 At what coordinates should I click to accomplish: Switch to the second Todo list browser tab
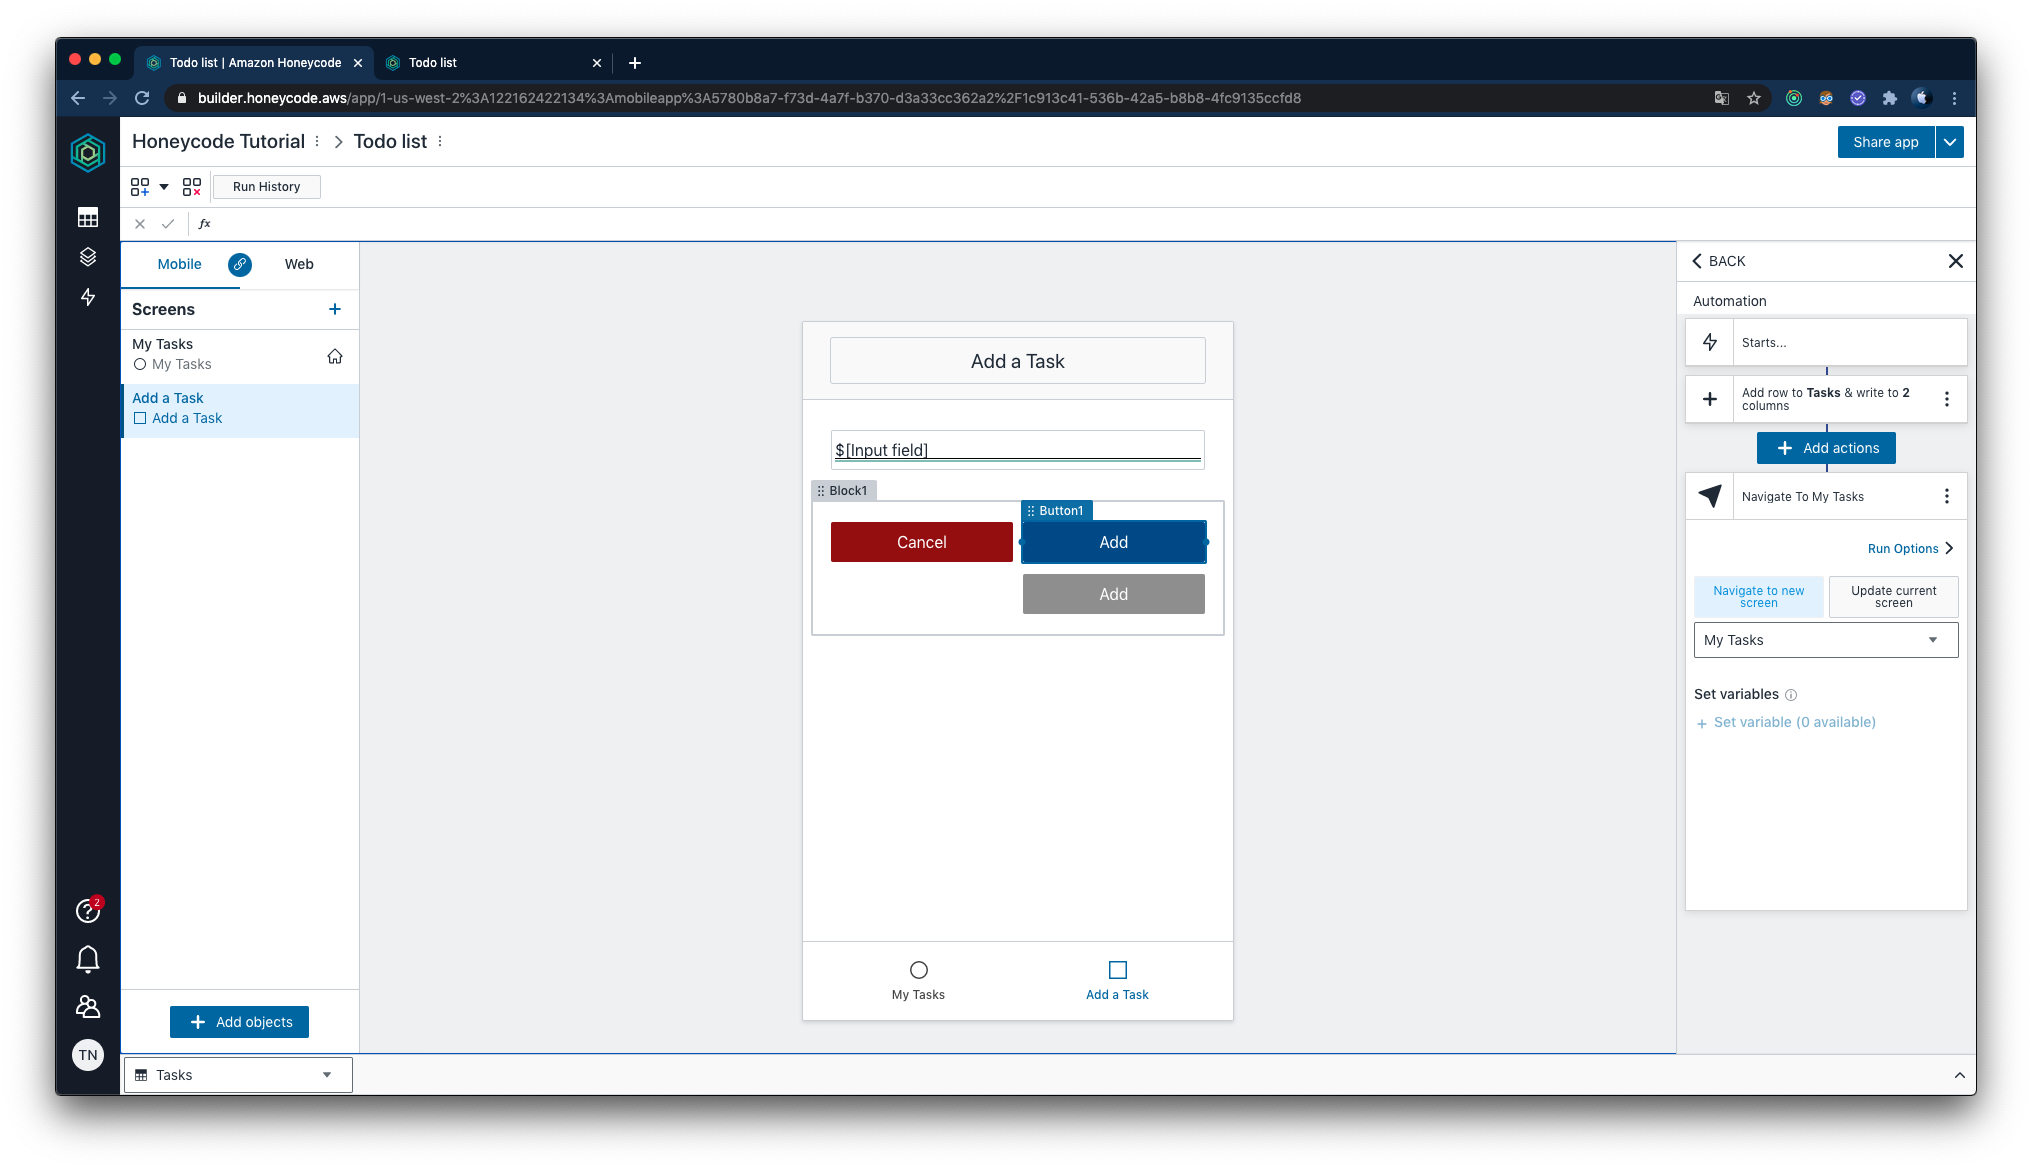point(494,63)
